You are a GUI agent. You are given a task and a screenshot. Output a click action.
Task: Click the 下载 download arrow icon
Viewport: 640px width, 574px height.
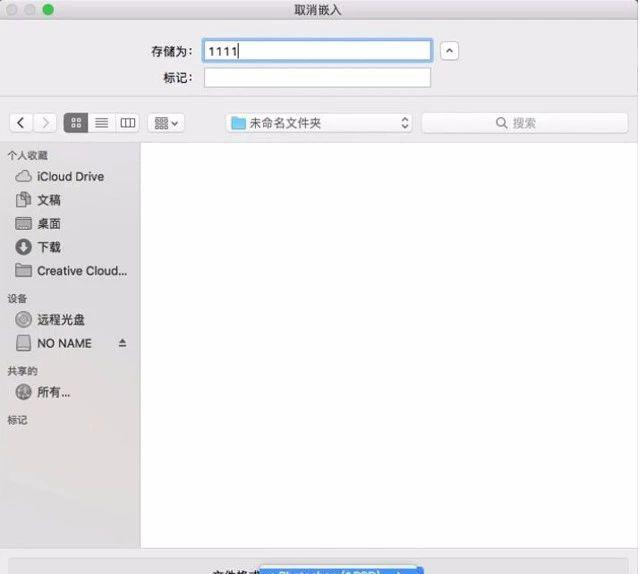[23, 247]
